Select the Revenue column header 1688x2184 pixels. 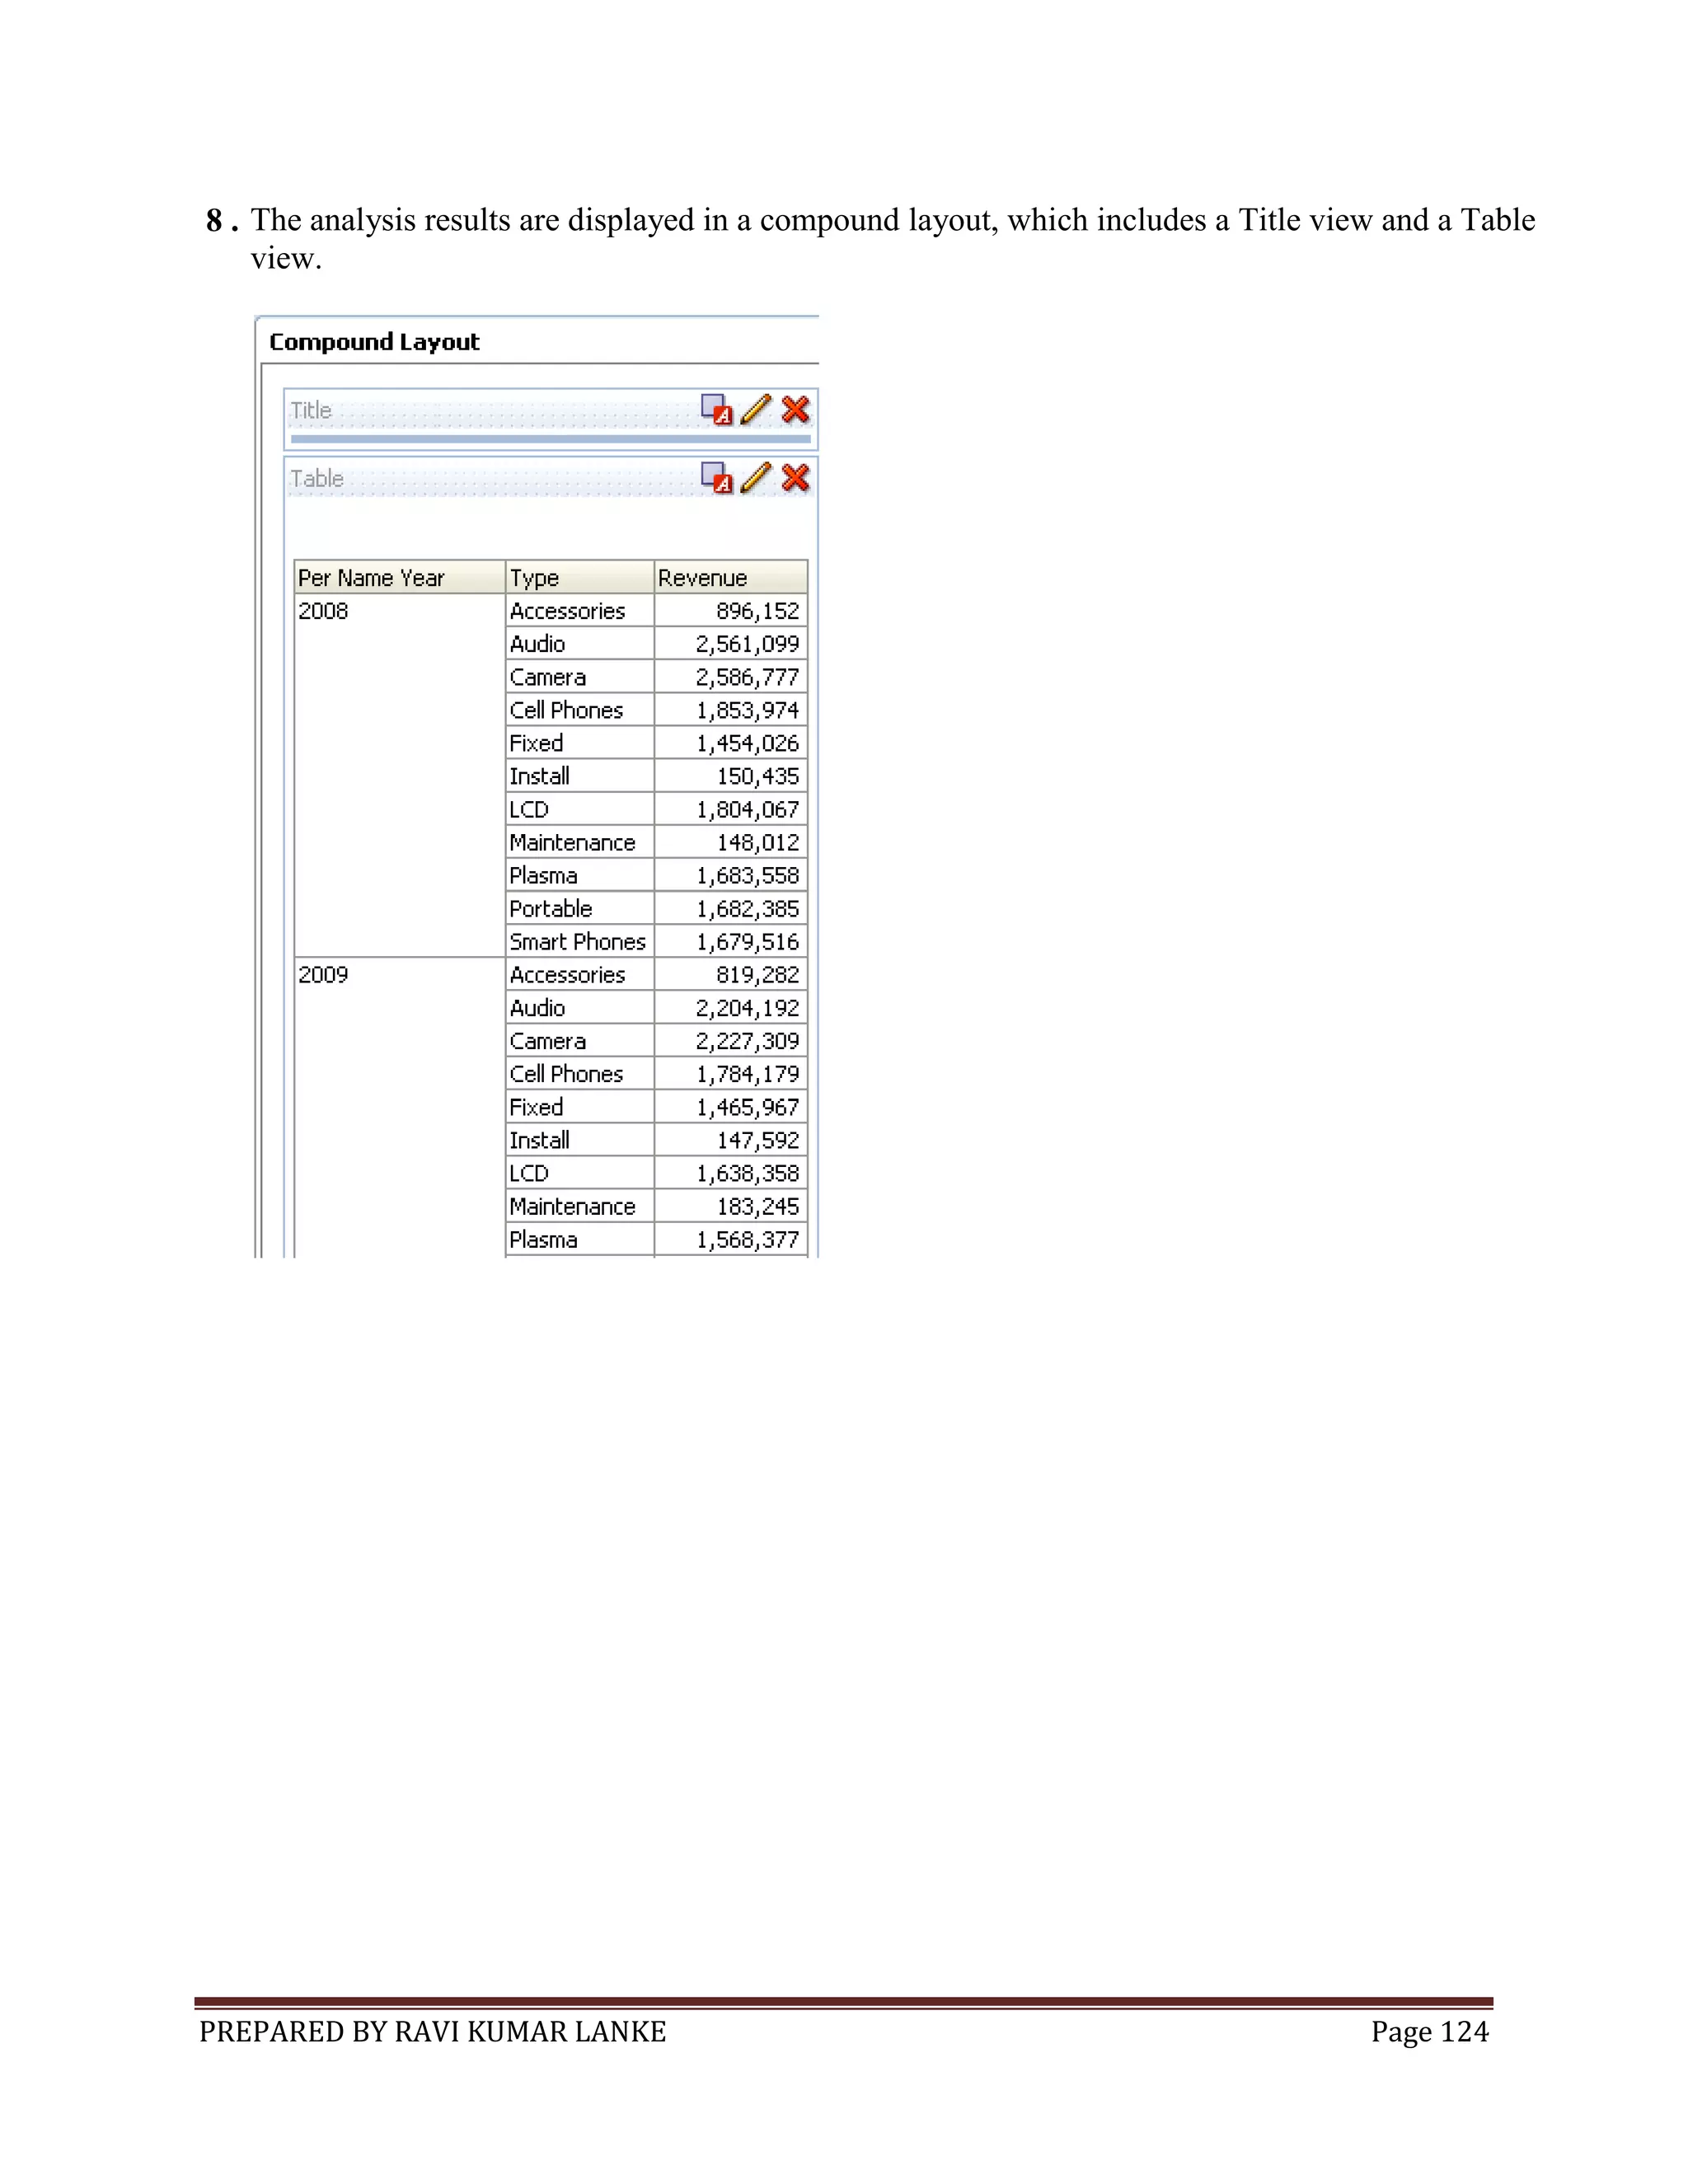click(x=731, y=578)
